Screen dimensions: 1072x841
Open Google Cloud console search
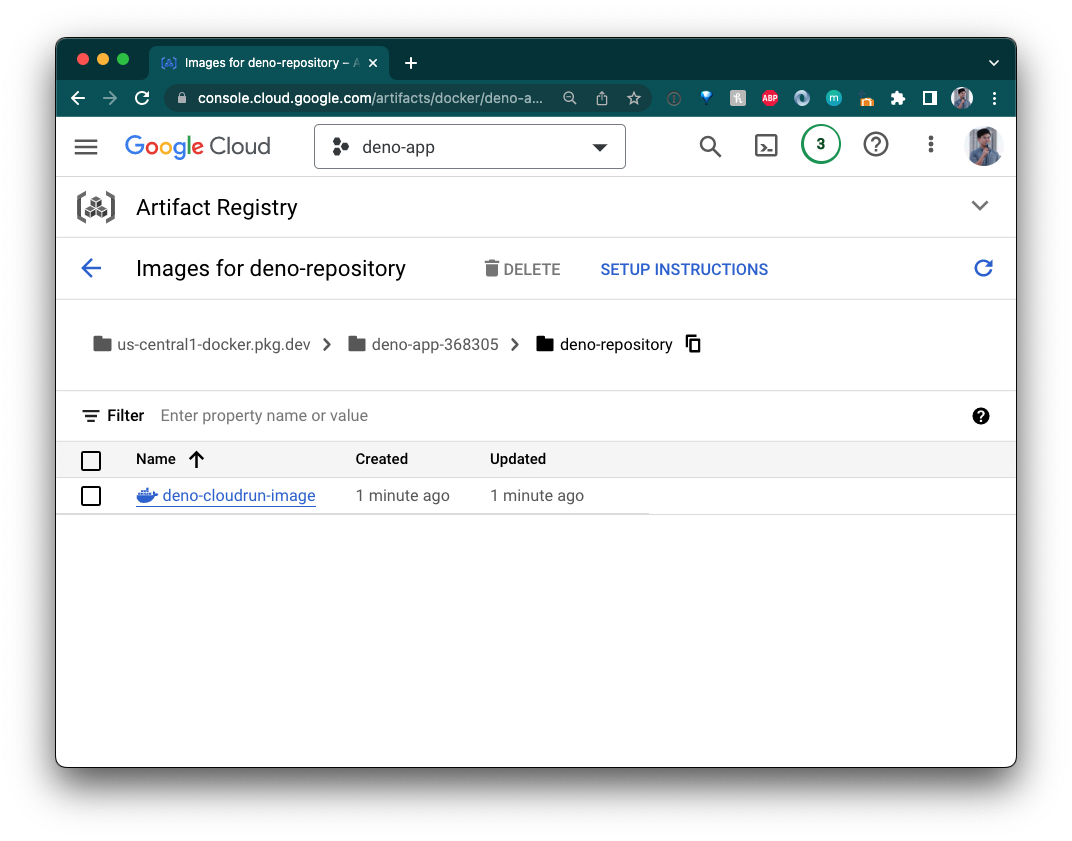710,146
